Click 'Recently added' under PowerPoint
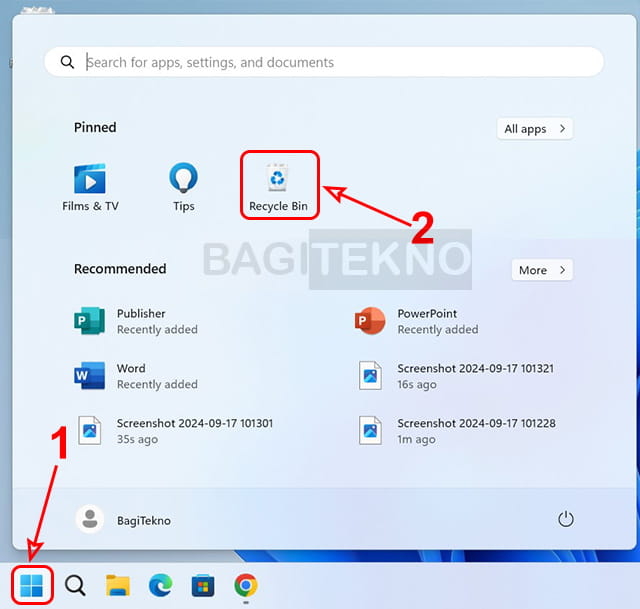 point(438,329)
